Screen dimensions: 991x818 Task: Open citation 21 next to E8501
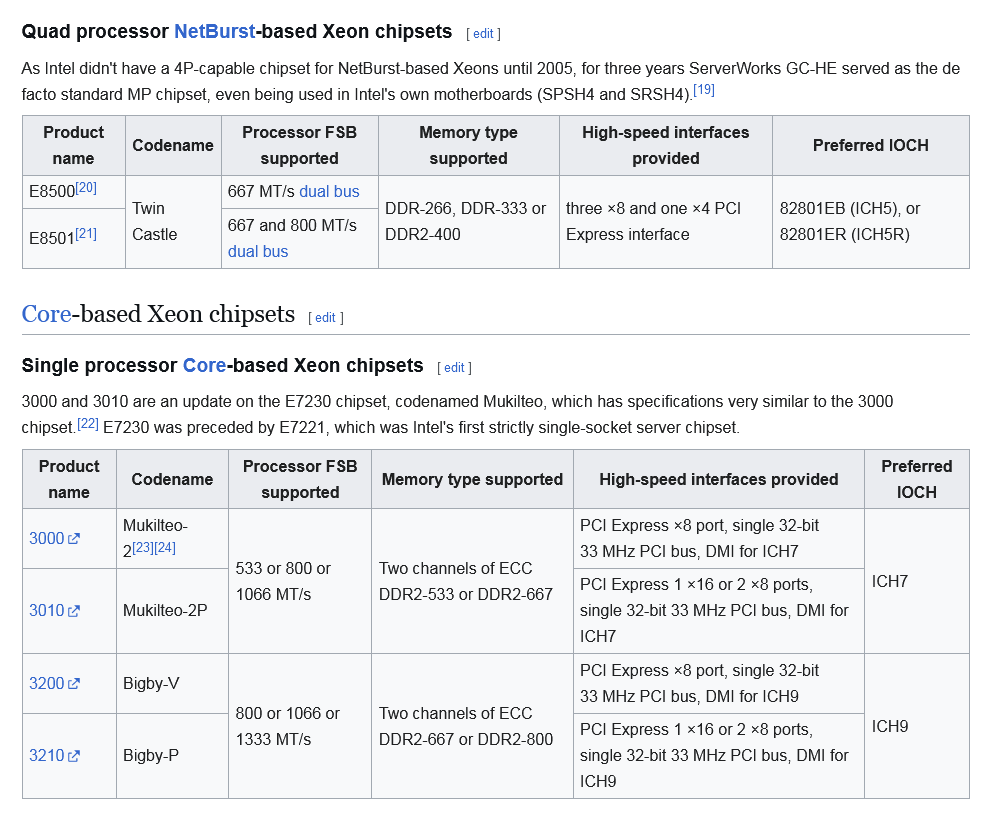86,234
